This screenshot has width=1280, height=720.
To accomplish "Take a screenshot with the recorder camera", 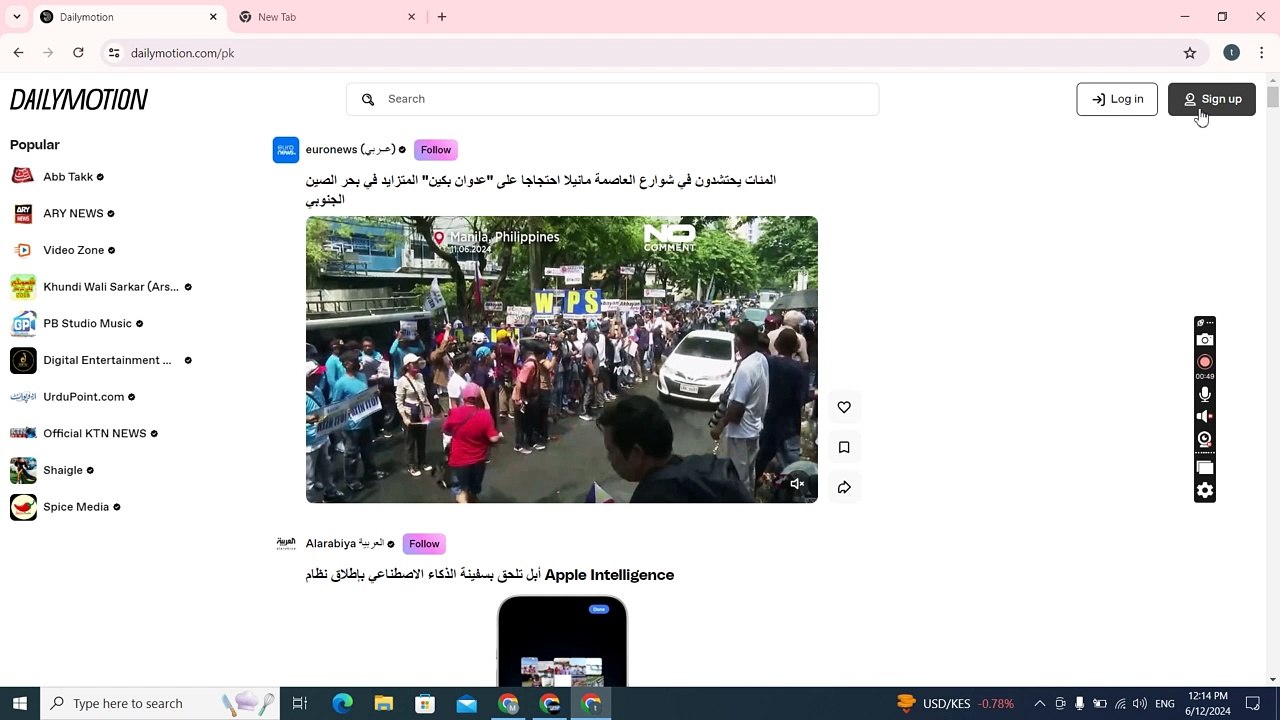I will click(1205, 340).
